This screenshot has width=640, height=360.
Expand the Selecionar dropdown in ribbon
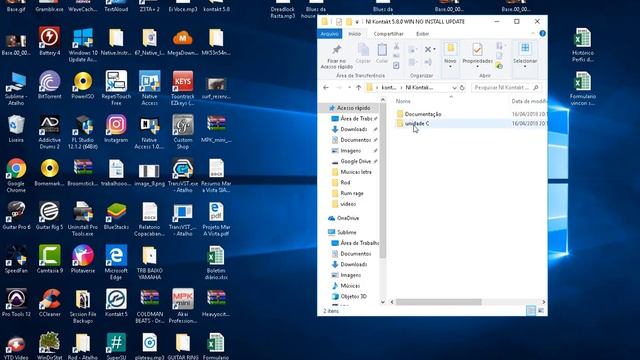(525, 66)
